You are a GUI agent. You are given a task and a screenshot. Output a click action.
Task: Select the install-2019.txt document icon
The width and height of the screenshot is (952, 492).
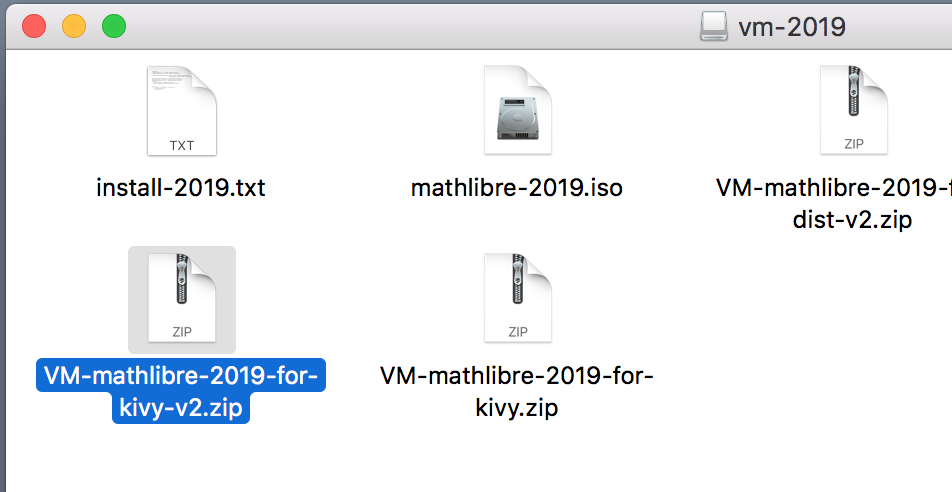182,111
